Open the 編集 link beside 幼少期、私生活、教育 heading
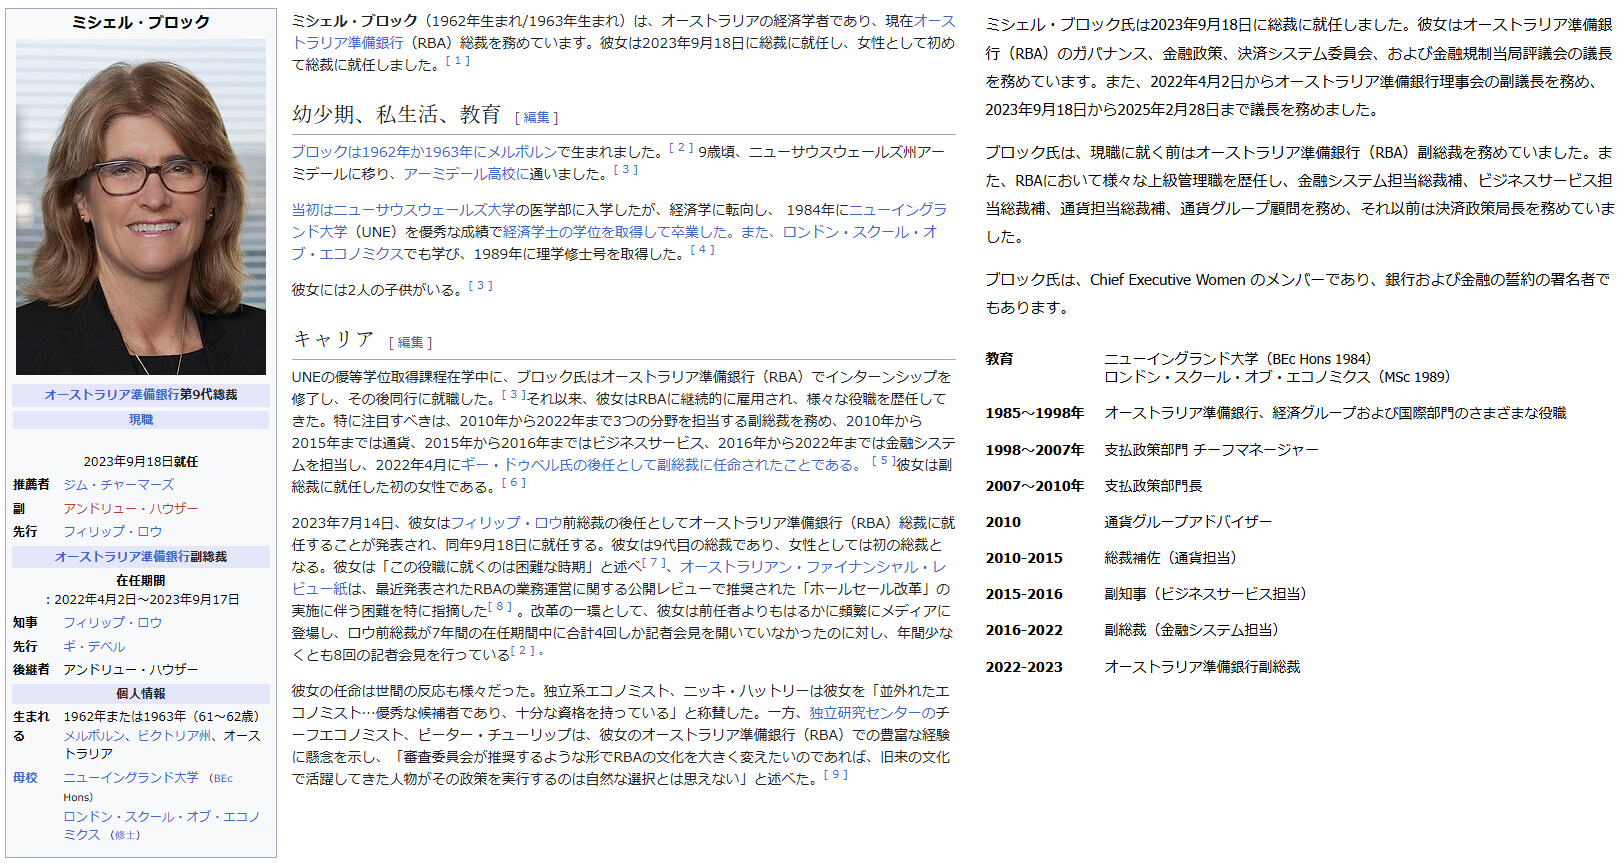1617x863 pixels. [536, 118]
